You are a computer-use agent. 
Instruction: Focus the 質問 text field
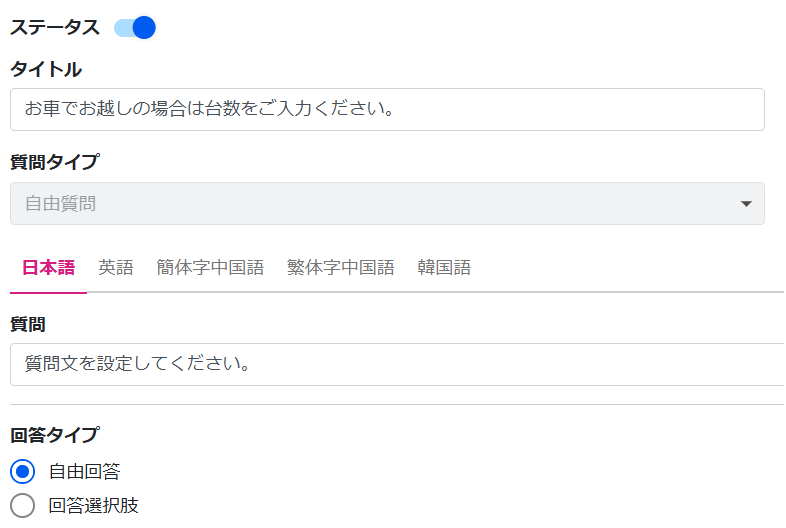tap(397, 365)
